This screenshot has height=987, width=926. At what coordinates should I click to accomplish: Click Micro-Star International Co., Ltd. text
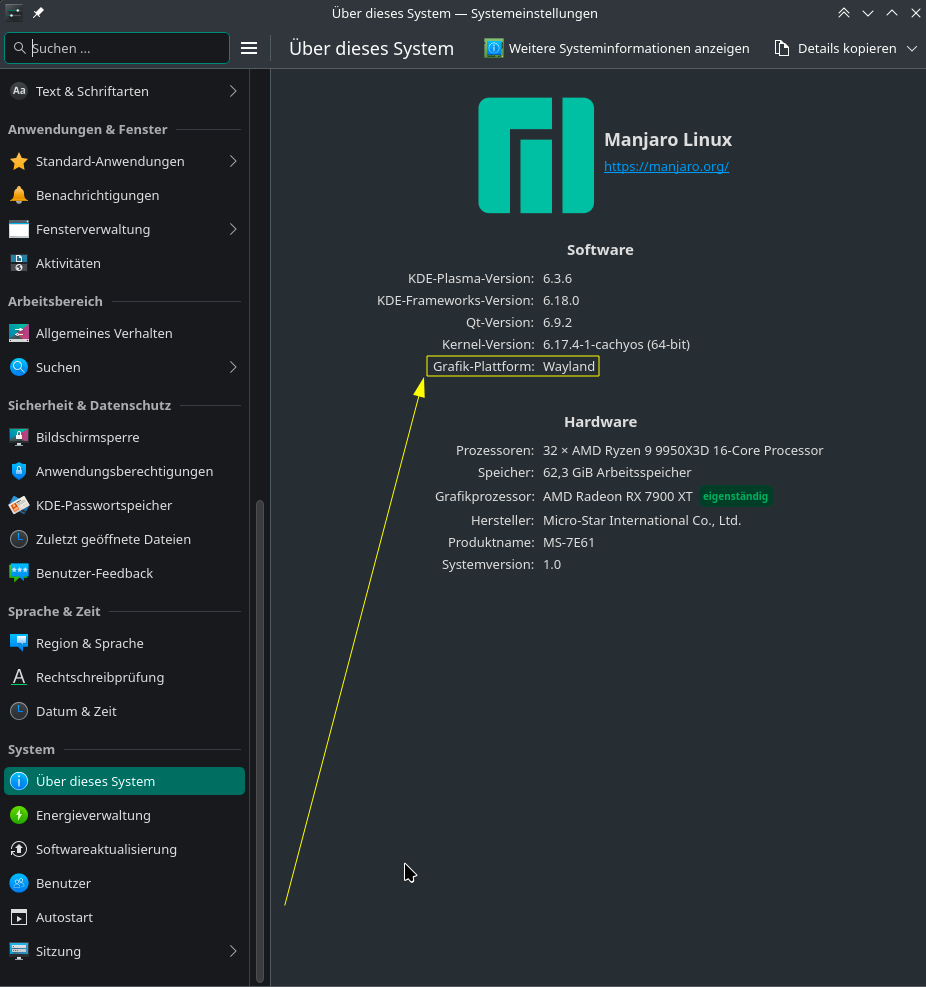641,520
